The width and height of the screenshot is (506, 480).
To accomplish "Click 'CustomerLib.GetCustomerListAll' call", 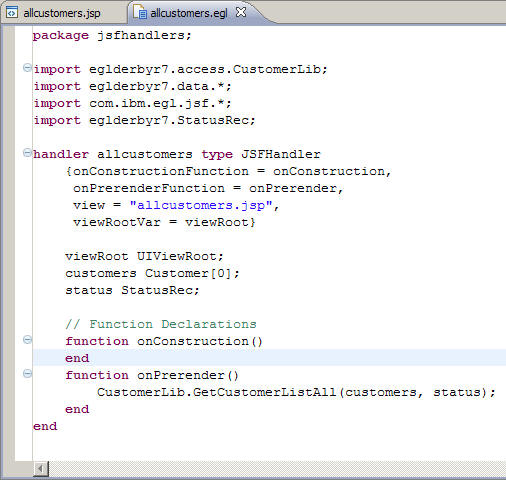I will coord(217,392).
